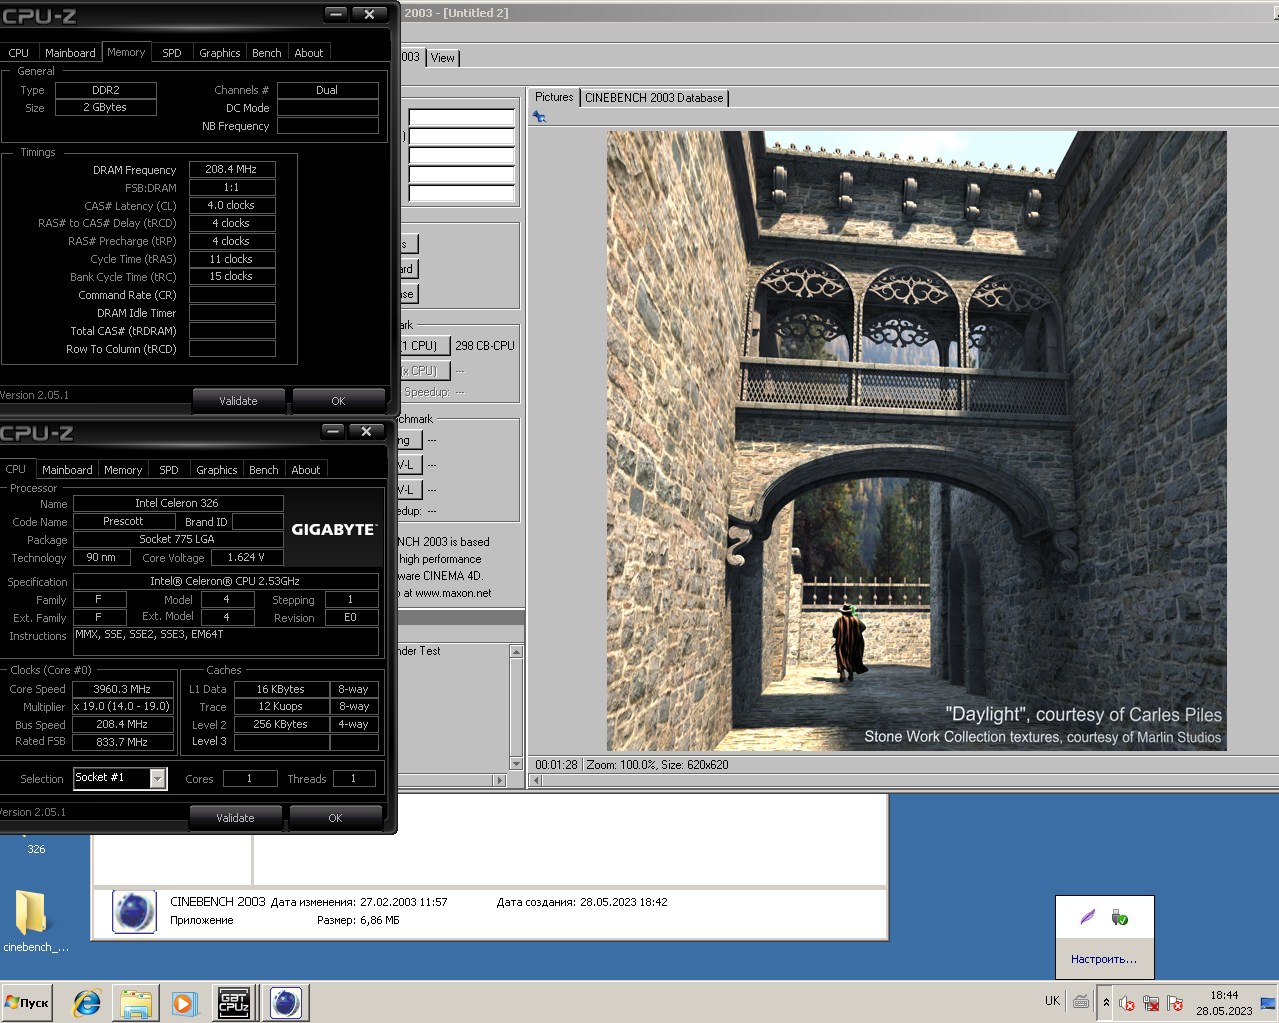Screen dimensions: 1279x1023
Task: Click Rated FSB value 833.7 MHz
Action: click(122, 743)
